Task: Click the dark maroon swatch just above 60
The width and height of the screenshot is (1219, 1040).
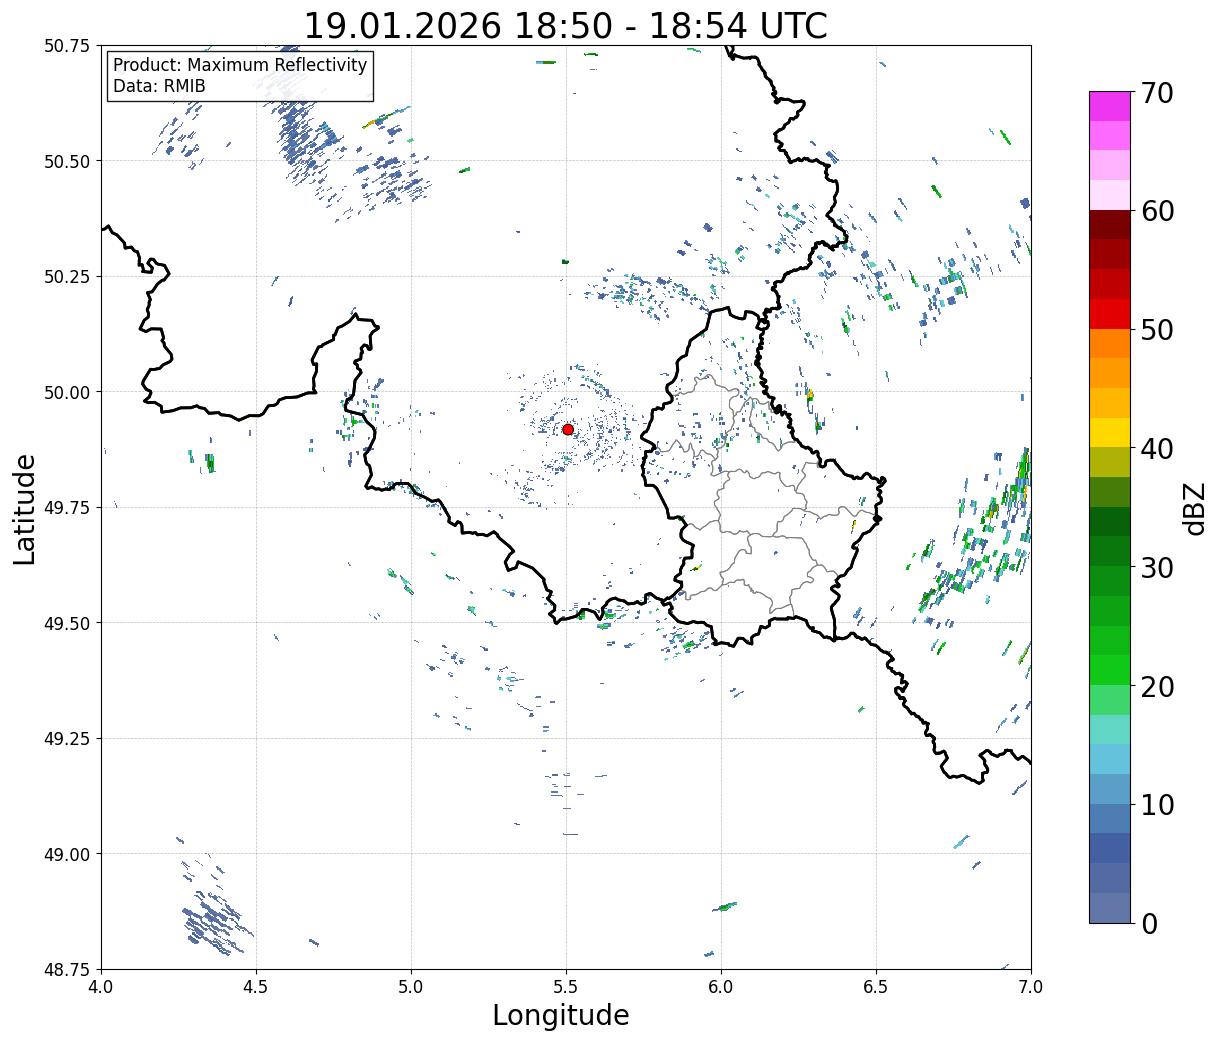Action: point(1110,225)
